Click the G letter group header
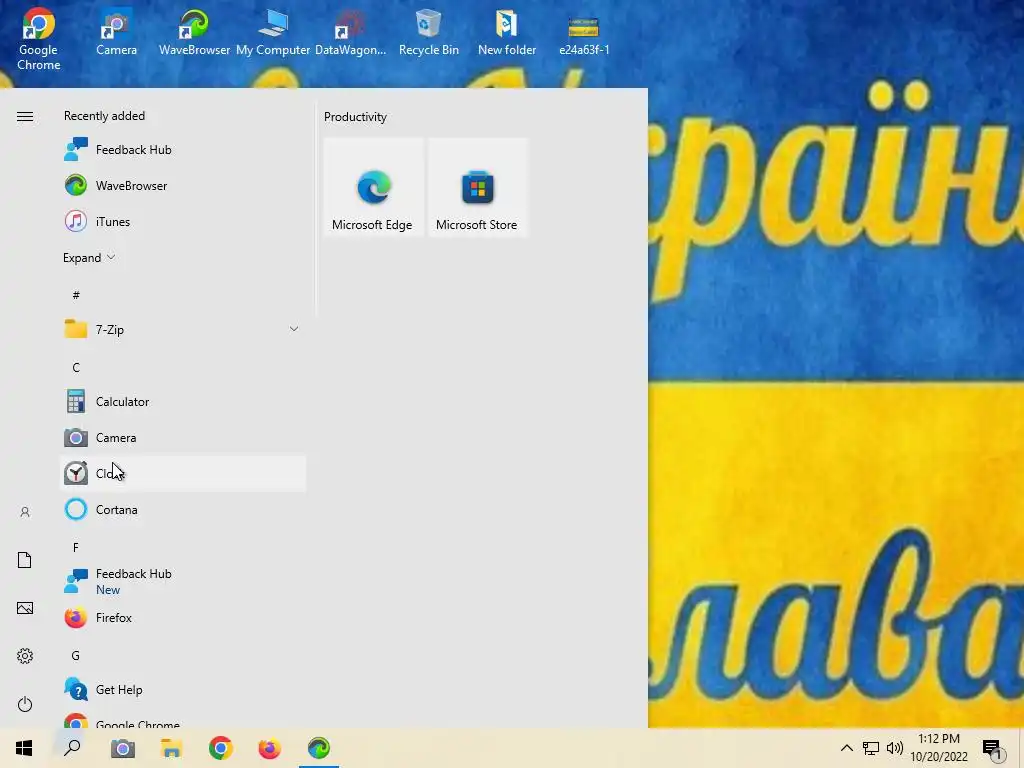The height and width of the screenshot is (768, 1024). pos(76,656)
